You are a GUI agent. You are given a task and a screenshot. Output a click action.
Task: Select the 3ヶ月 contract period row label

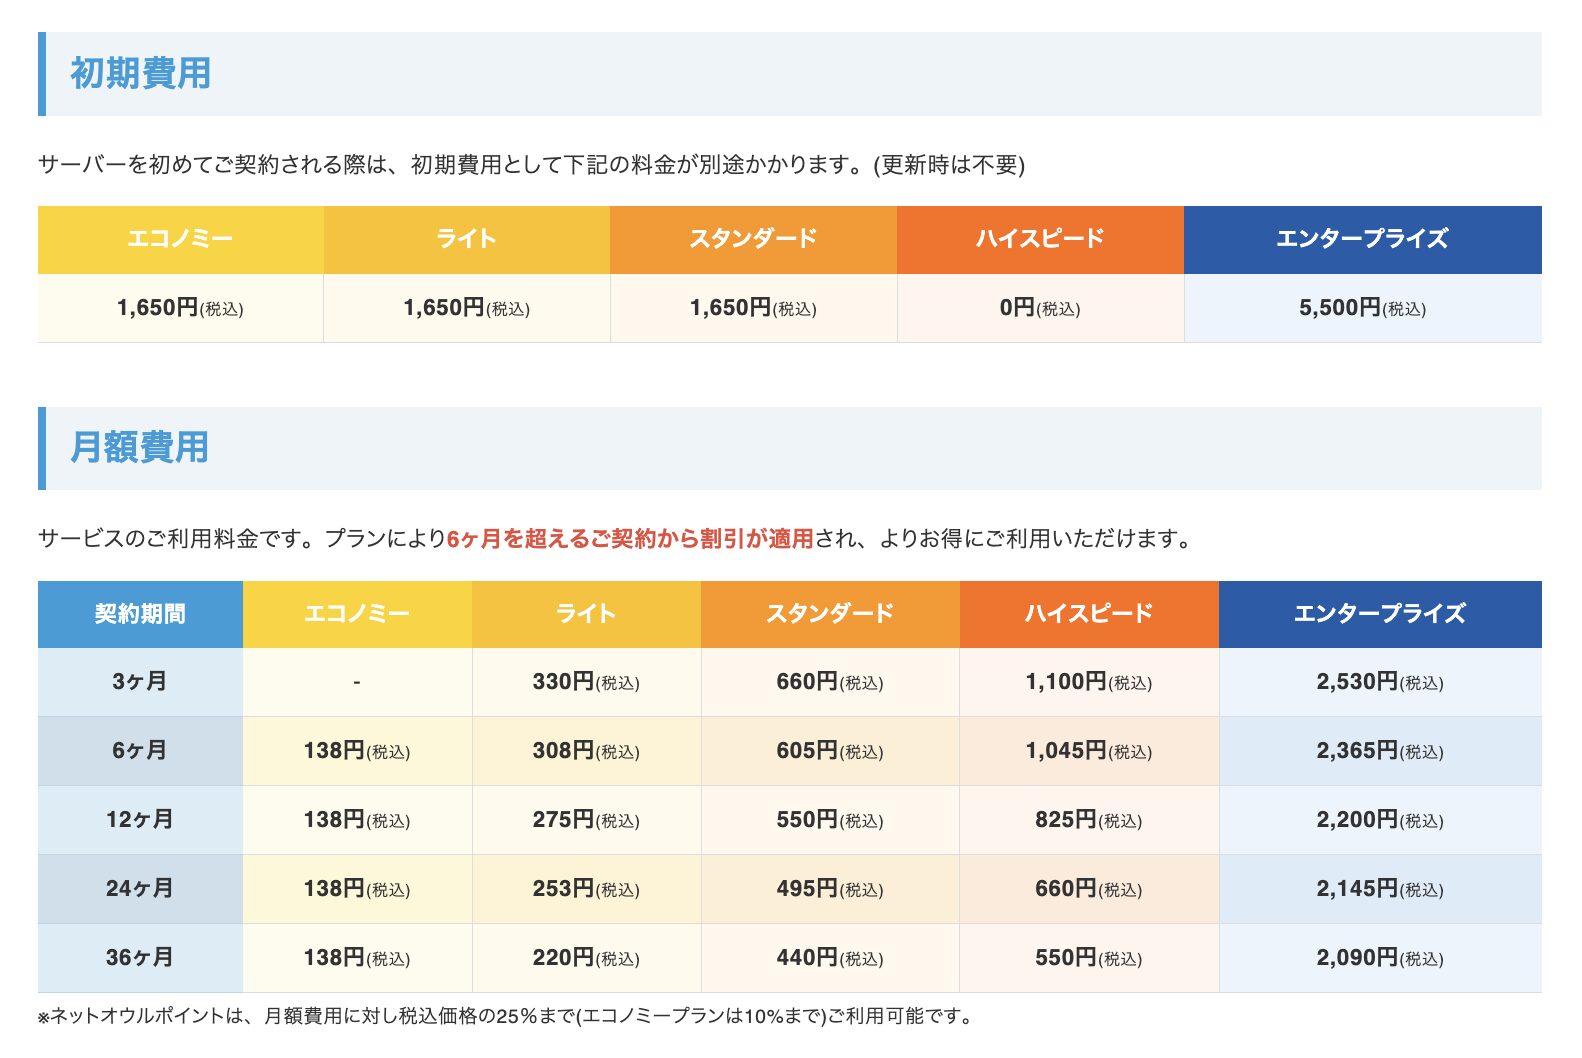click(140, 682)
